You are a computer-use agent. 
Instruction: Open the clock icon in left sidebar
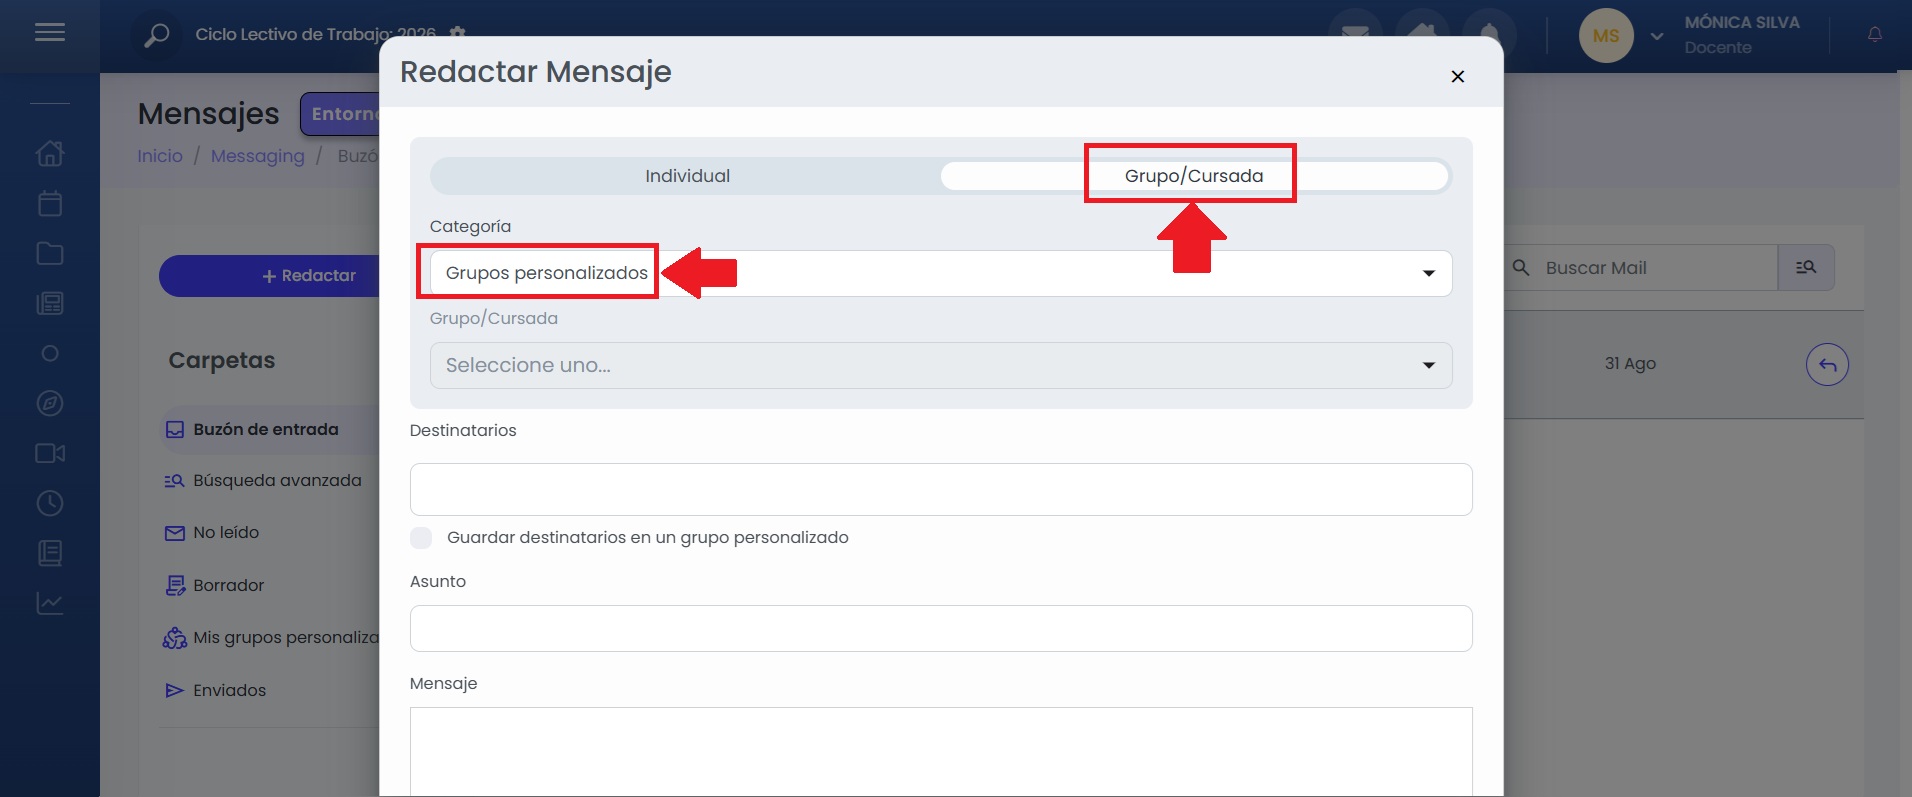click(x=50, y=503)
